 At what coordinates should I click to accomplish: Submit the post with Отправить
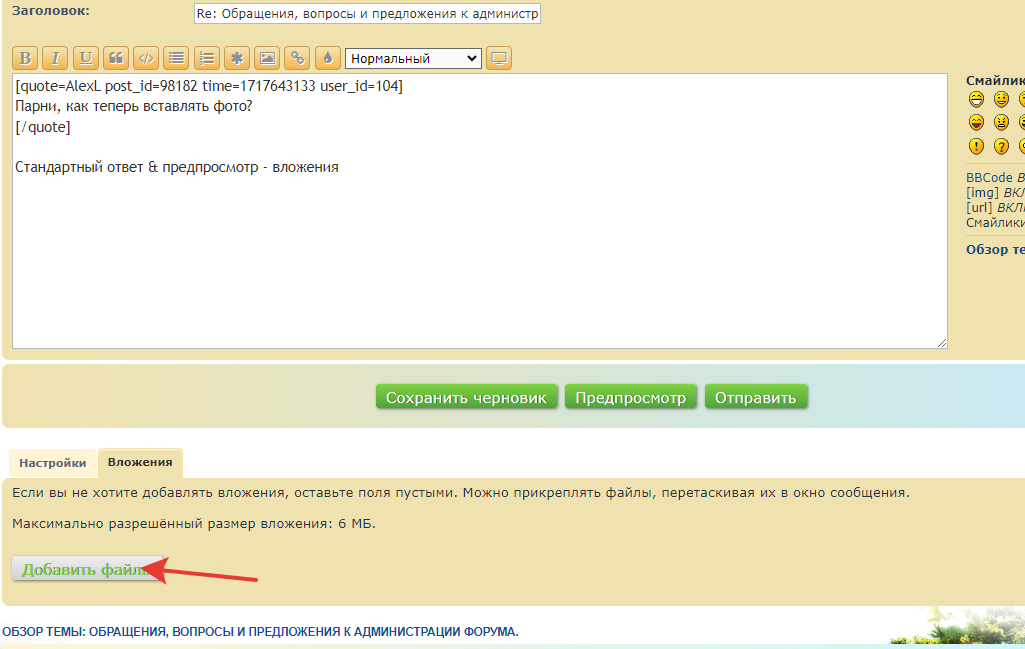[x=756, y=397]
